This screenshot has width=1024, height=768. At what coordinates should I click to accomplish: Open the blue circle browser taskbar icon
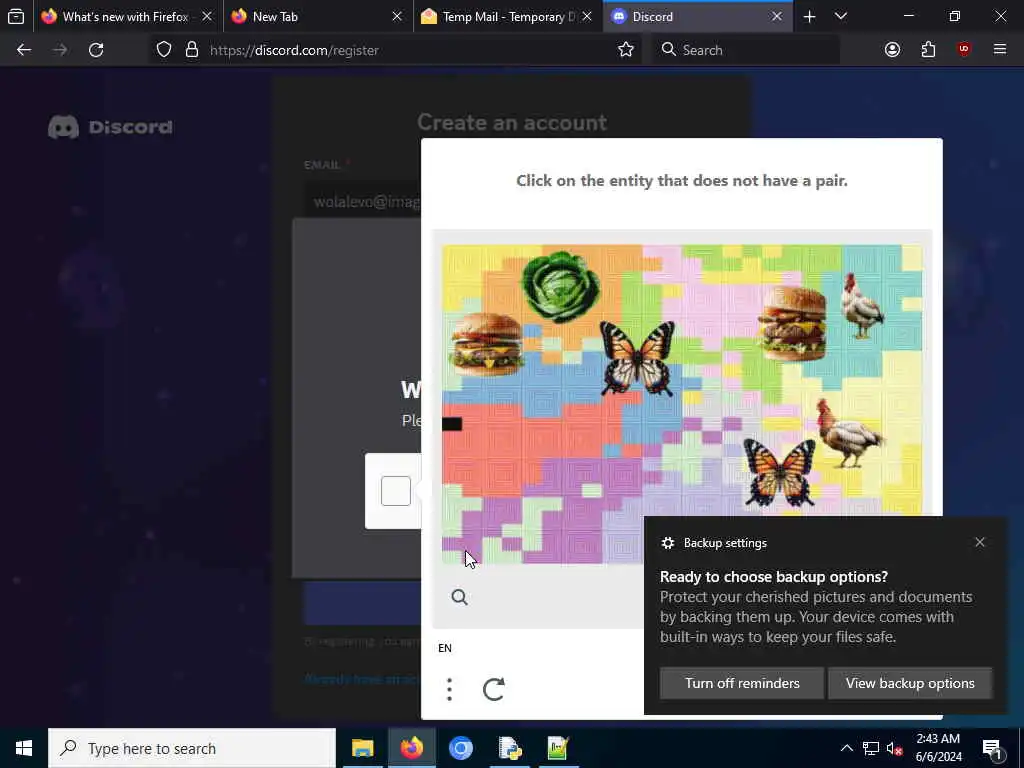click(x=460, y=748)
